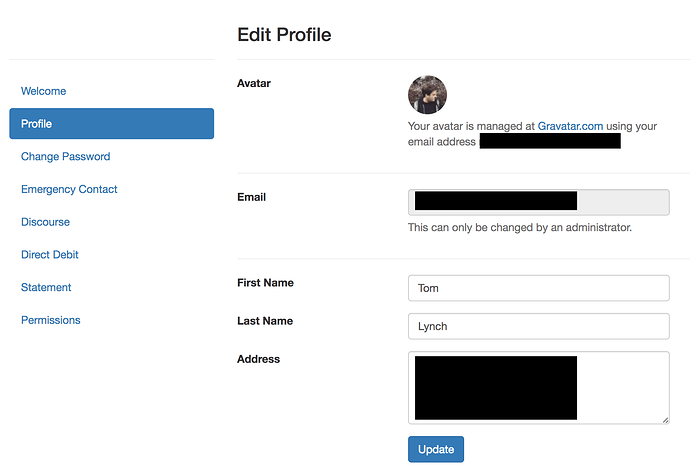Open Emergency Contact settings
The image size is (690, 475).
tap(69, 189)
